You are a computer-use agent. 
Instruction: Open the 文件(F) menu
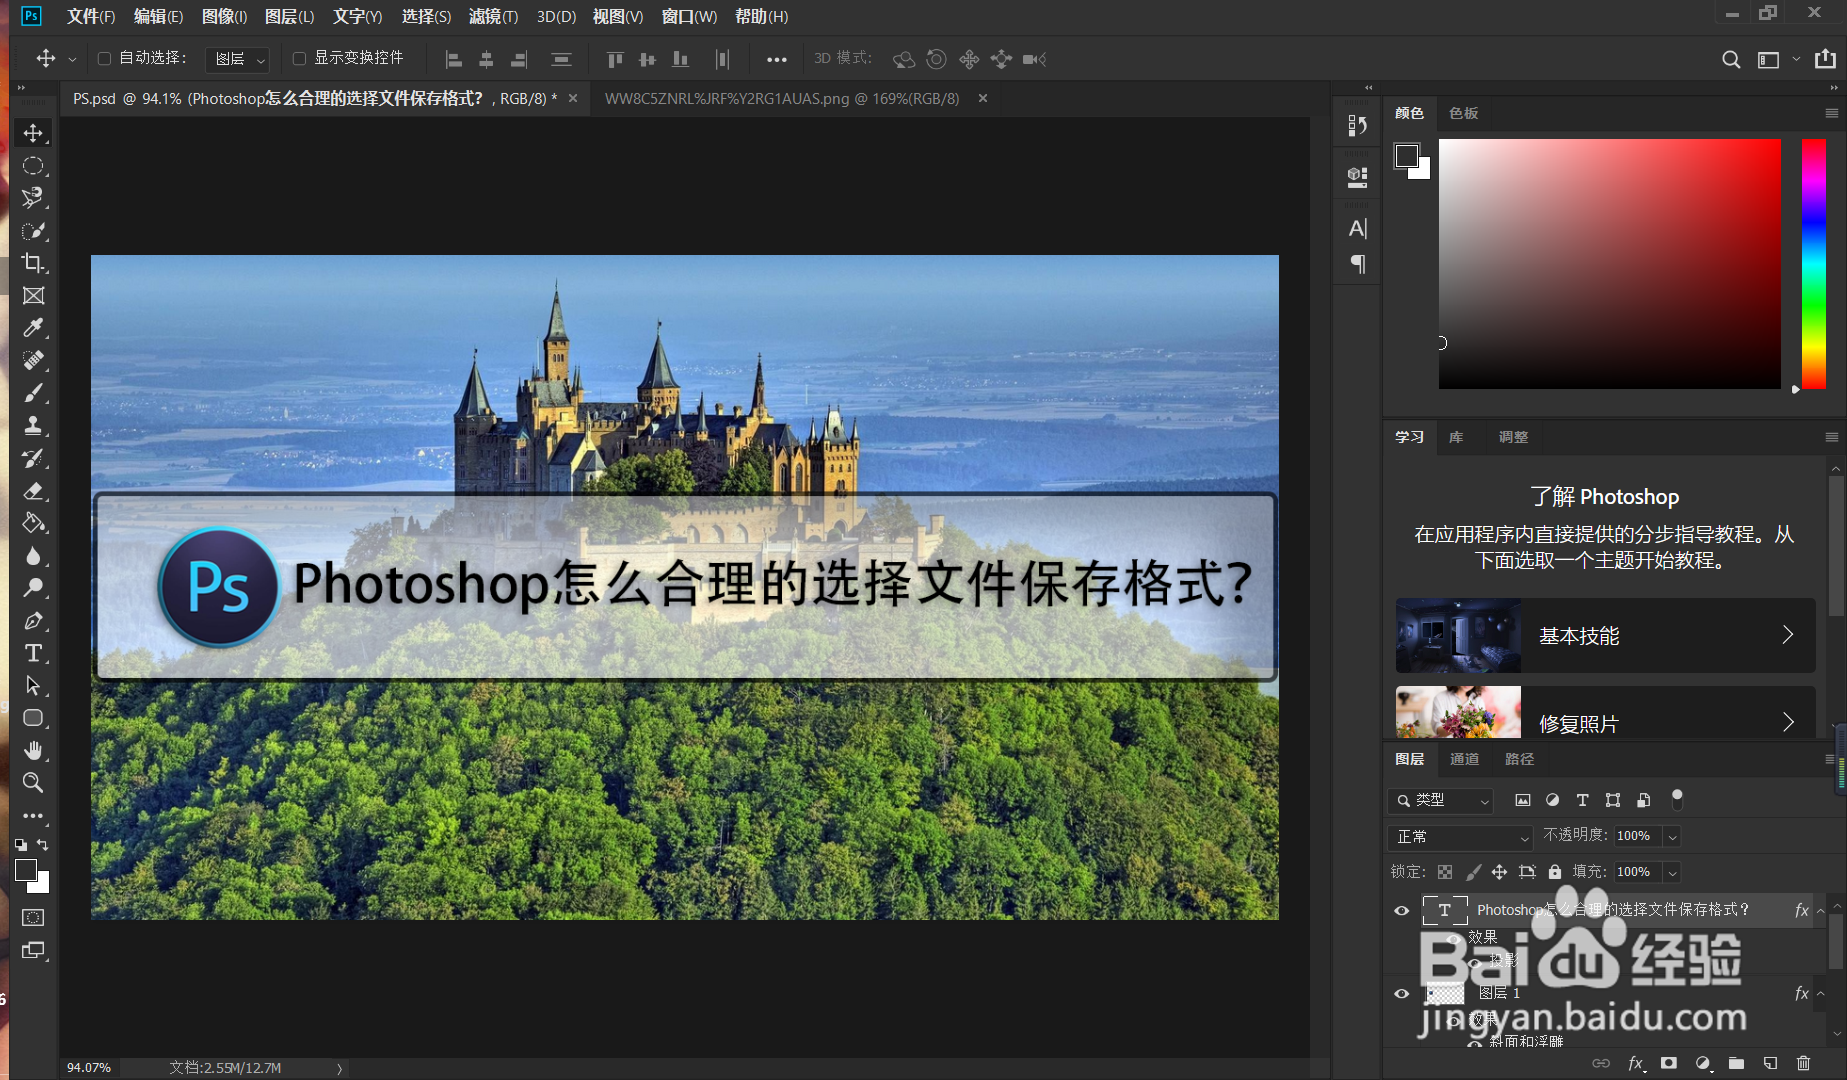point(91,16)
